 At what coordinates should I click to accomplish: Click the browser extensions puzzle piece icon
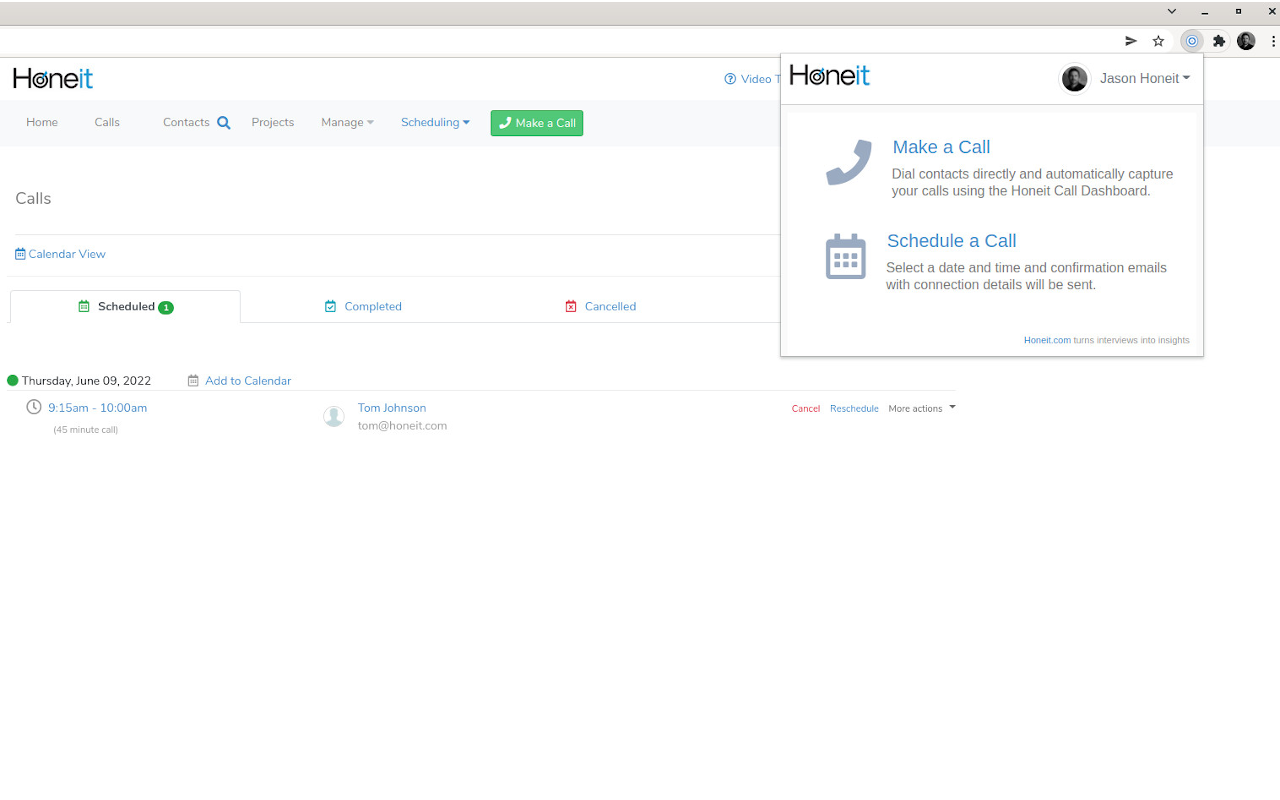1219,41
